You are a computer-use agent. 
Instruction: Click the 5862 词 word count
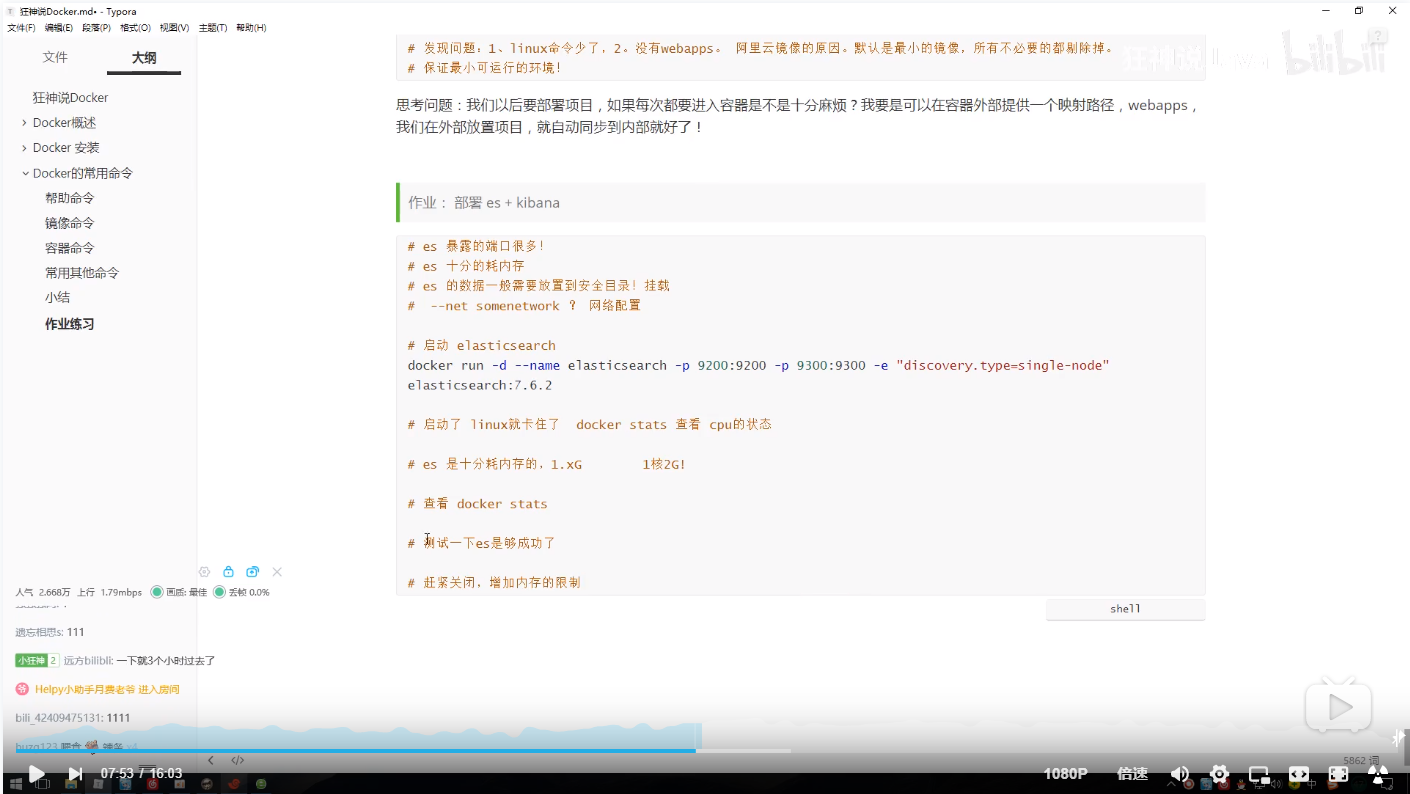(1360, 761)
